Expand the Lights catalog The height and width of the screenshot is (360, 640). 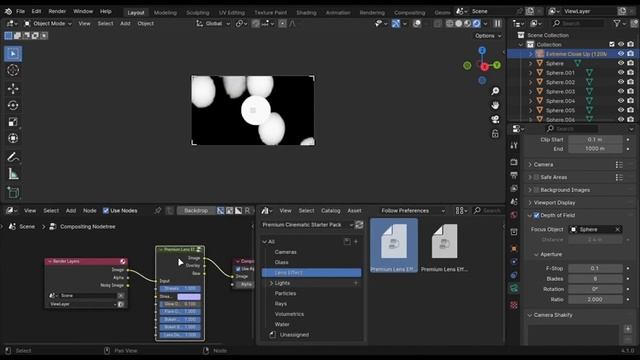(271, 283)
